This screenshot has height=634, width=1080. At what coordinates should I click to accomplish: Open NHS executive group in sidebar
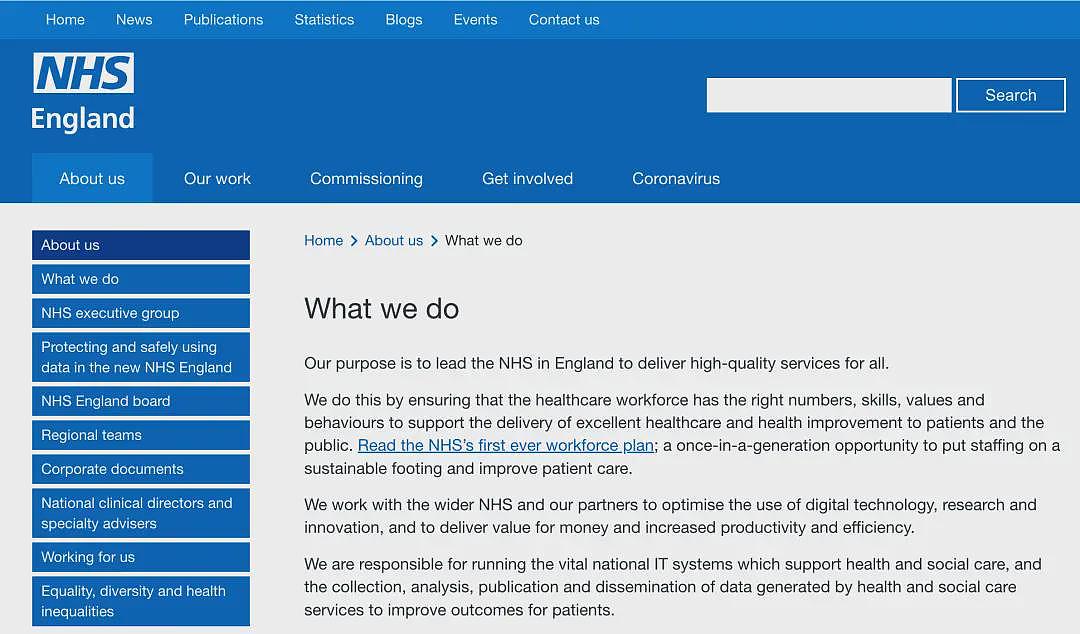point(141,313)
